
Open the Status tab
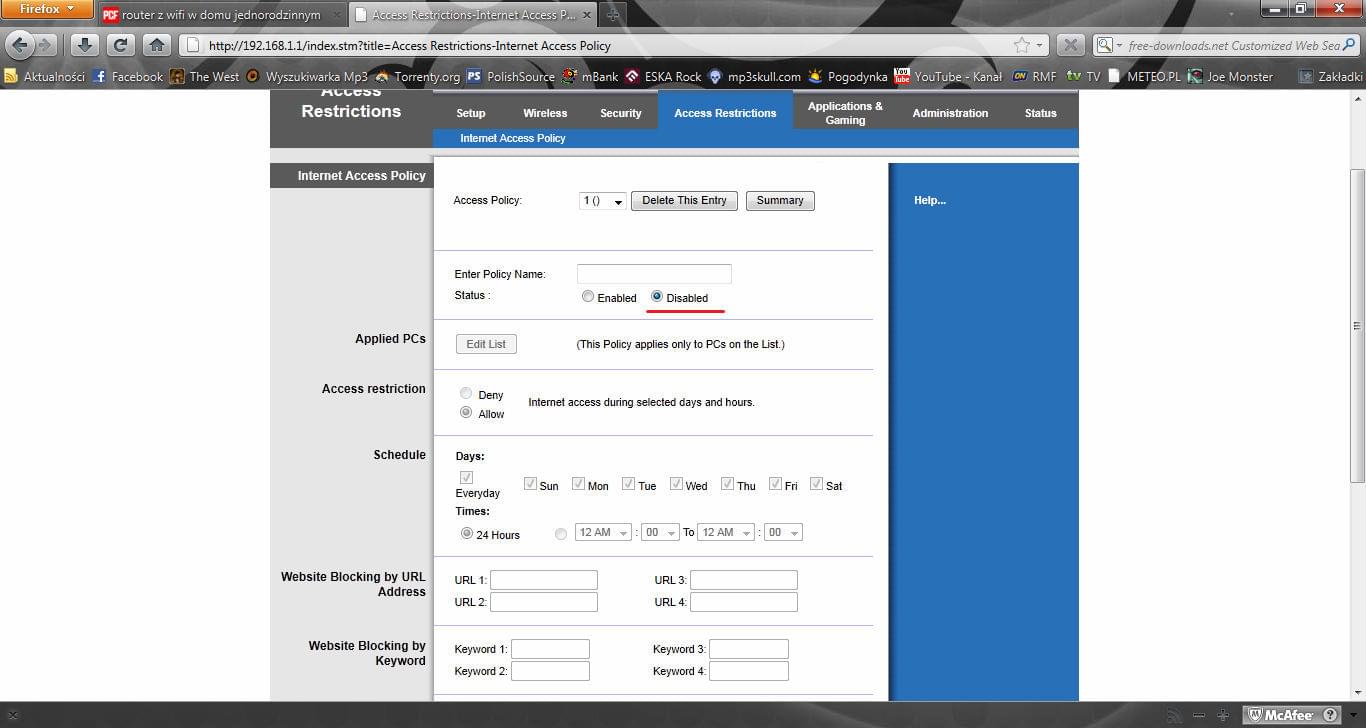pos(1040,113)
